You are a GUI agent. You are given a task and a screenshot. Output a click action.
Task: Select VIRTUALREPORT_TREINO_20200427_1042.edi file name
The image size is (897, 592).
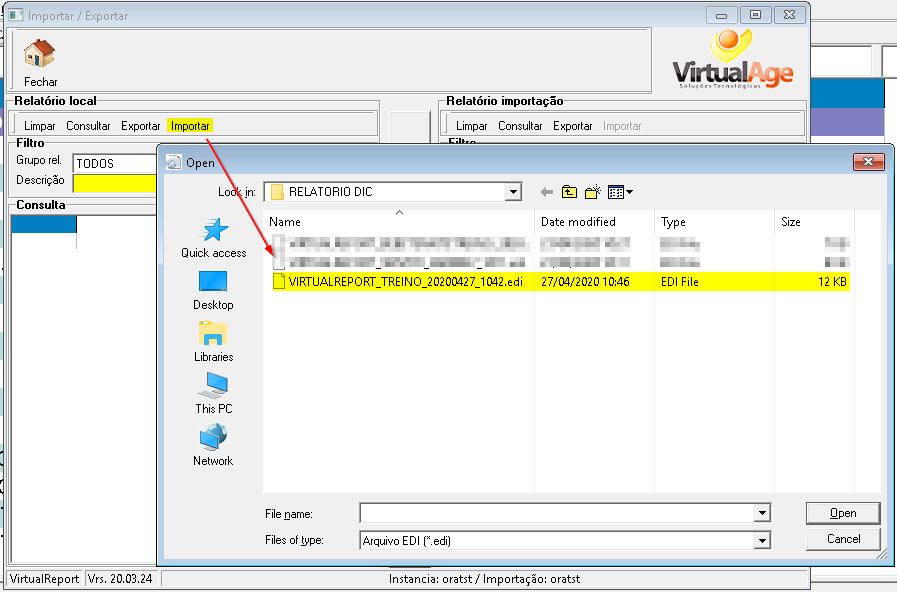[406, 281]
